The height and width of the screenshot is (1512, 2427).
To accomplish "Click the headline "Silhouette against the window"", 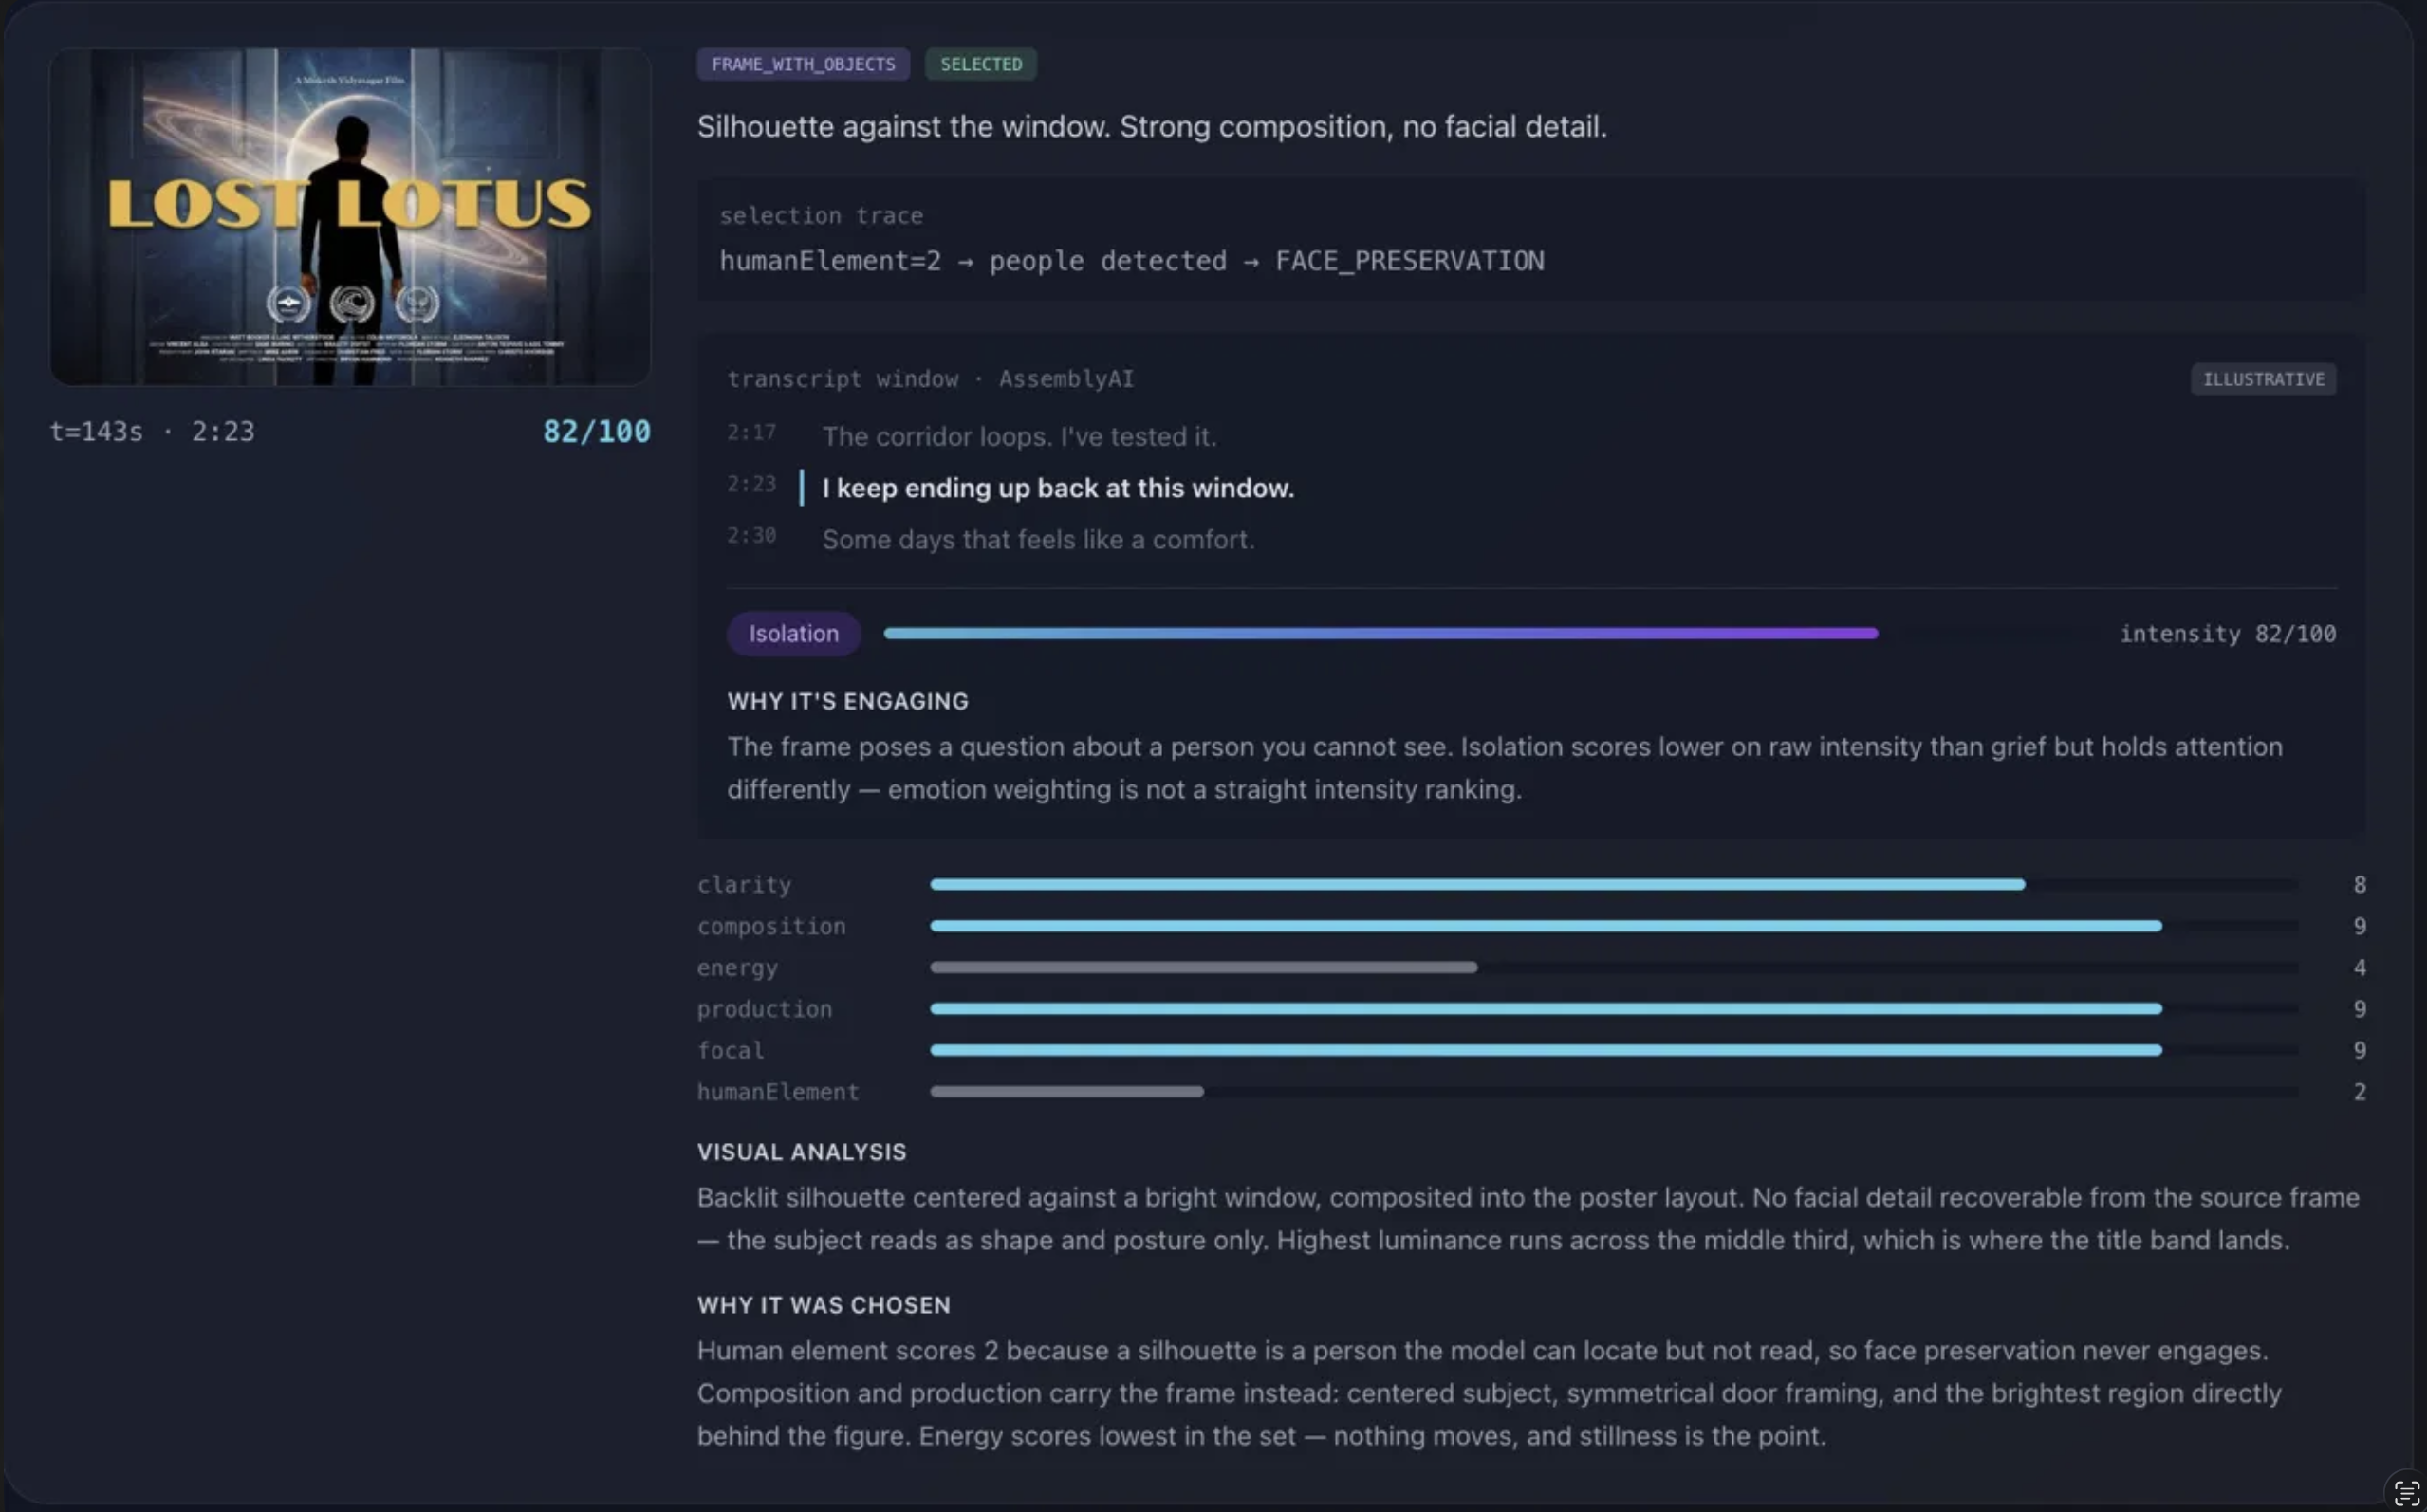I will point(1152,127).
